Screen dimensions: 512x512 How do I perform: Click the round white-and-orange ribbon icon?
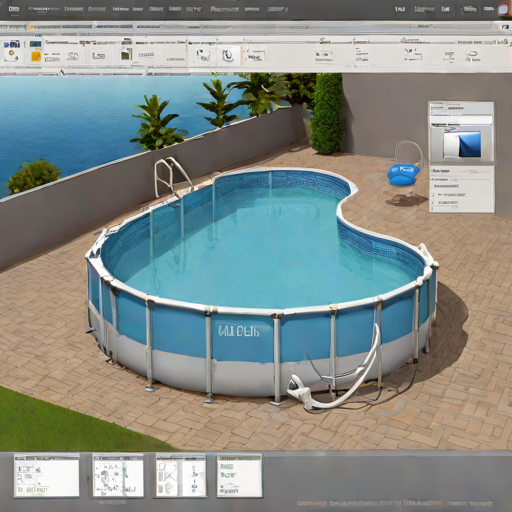(13, 55)
